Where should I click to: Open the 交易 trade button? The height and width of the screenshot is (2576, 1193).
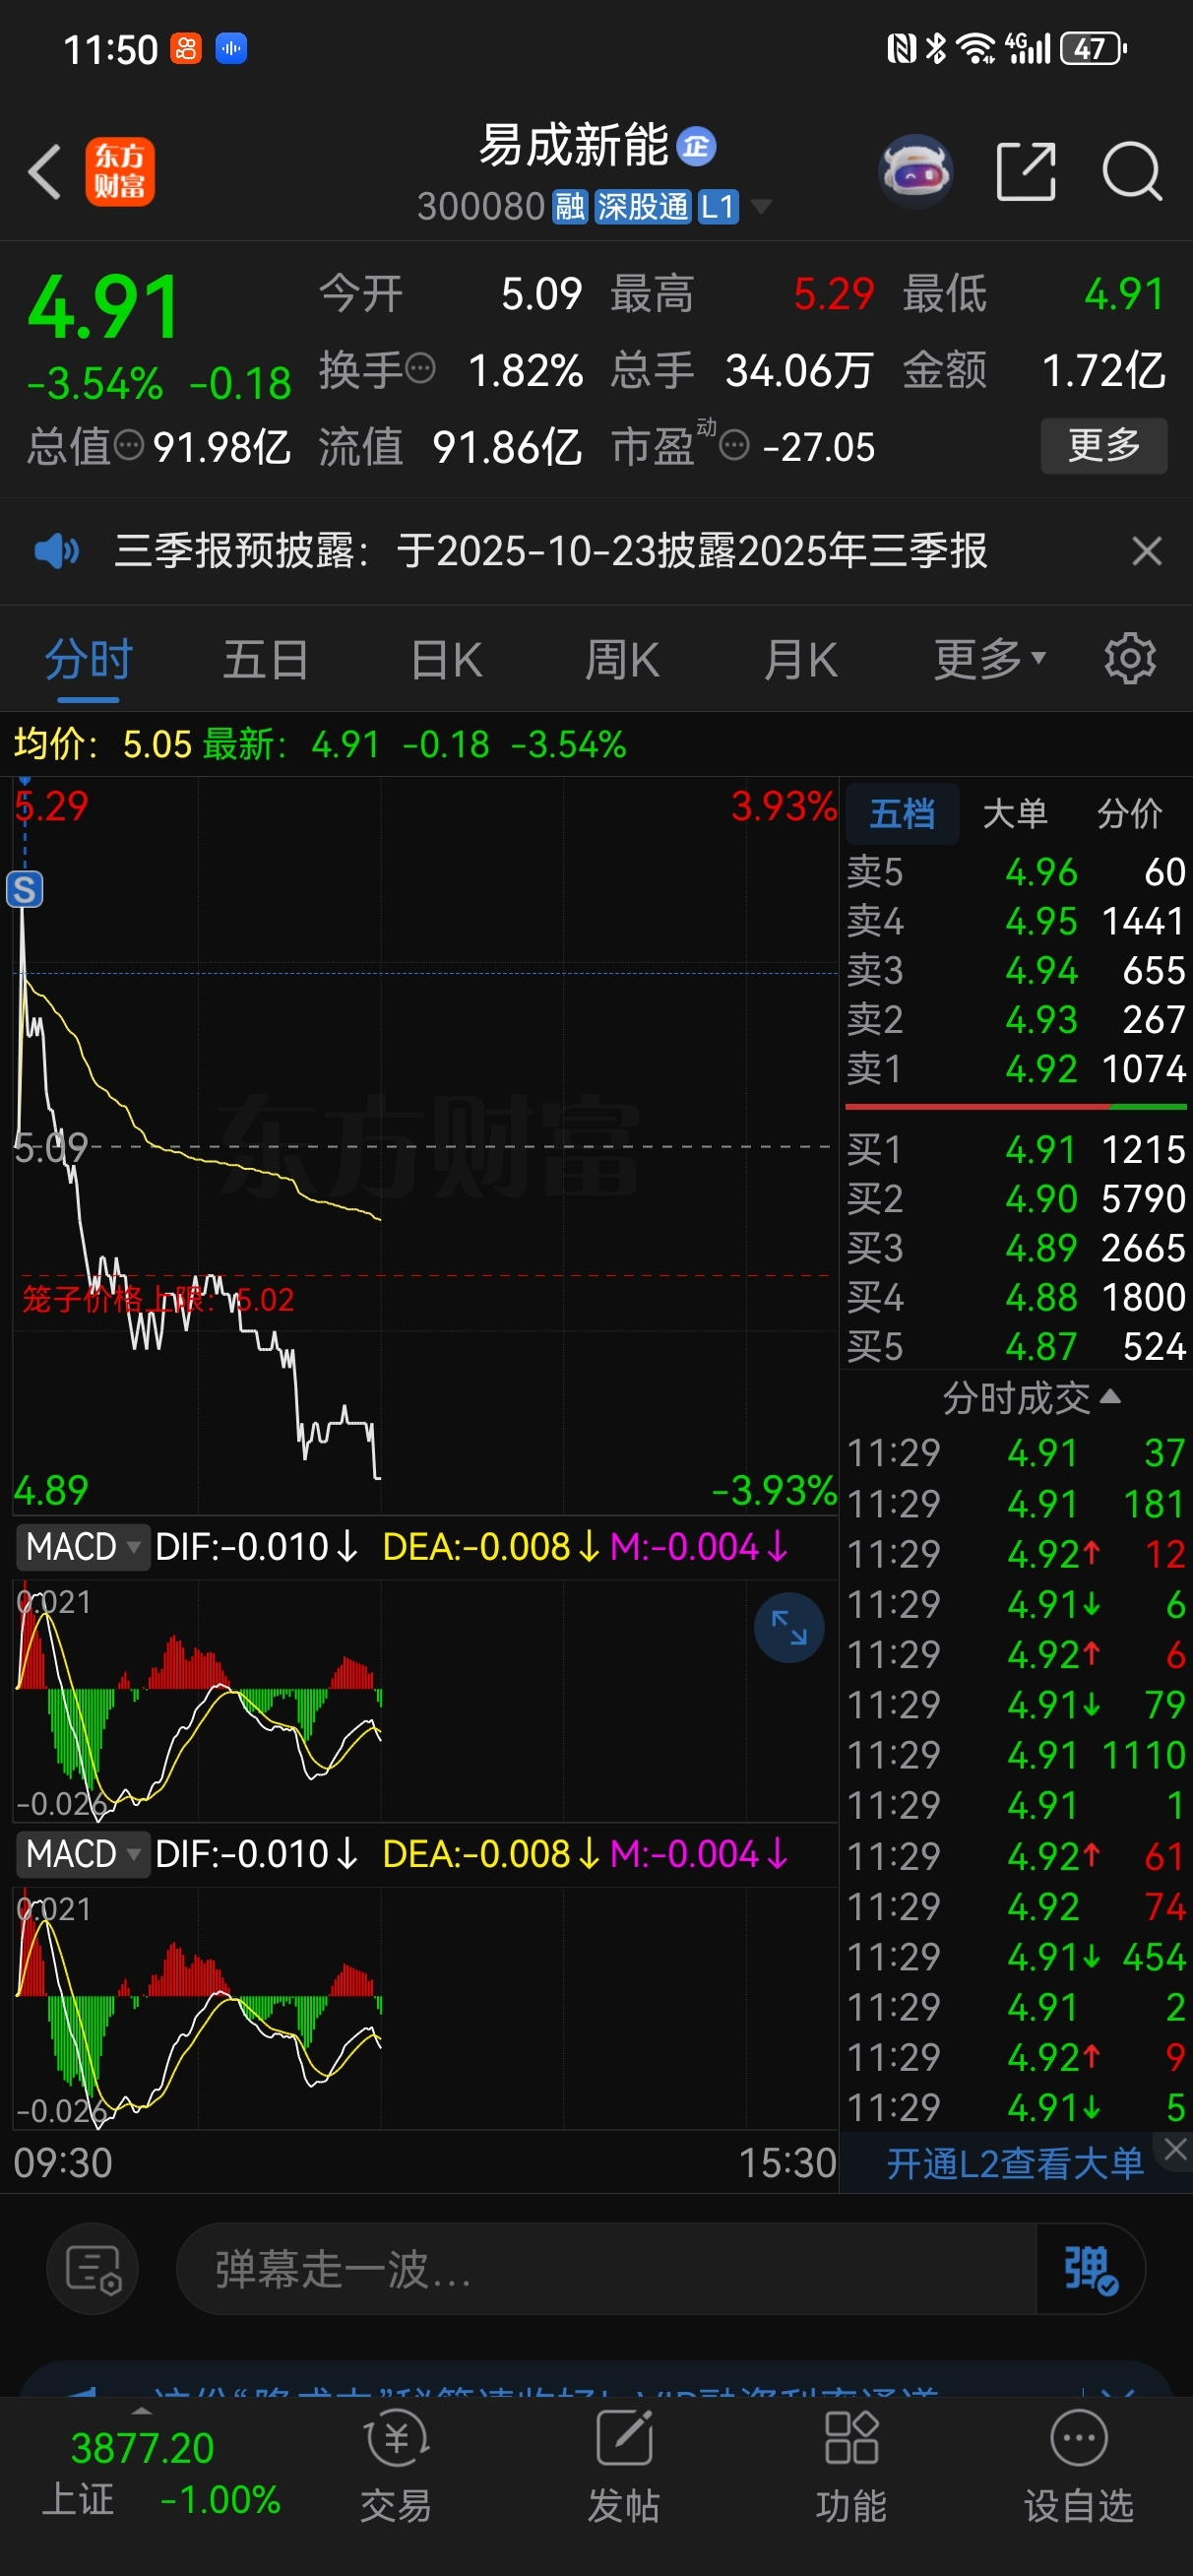pyautogui.click(x=396, y=2466)
